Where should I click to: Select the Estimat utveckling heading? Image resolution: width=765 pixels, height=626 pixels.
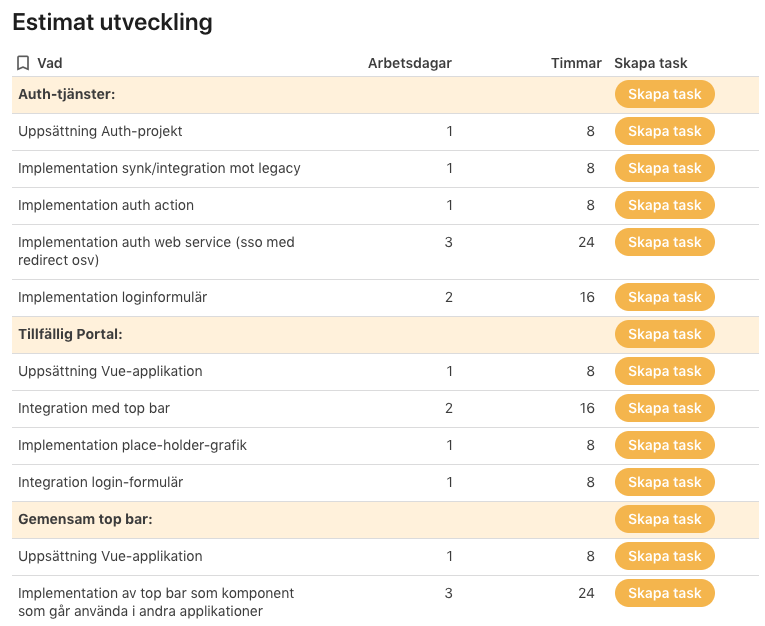(x=112, y=23)
